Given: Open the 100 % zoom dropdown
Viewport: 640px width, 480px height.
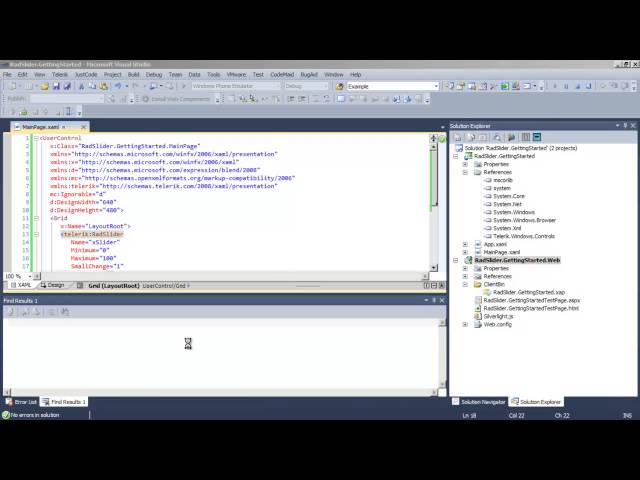Looking at the screenshot, I should [x=30, y=276].
